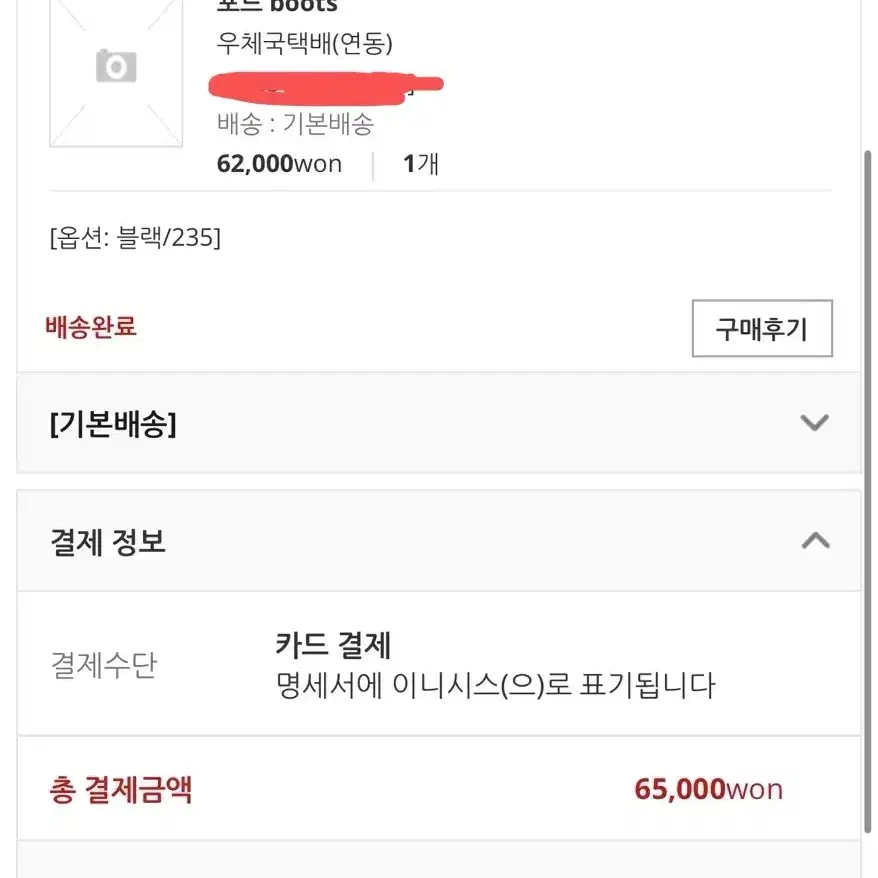Click the product placeholder thumbnail image
This screenshot has width=878, height=878.
click(x=116, y=73)
